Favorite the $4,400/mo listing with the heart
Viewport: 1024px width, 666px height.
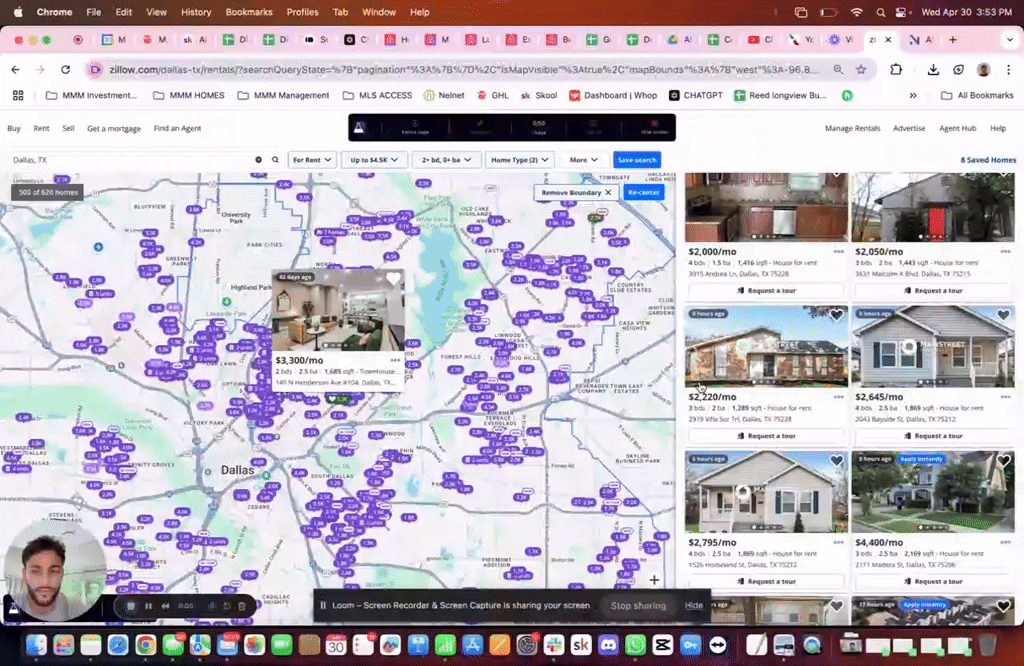click(1003, 462)
